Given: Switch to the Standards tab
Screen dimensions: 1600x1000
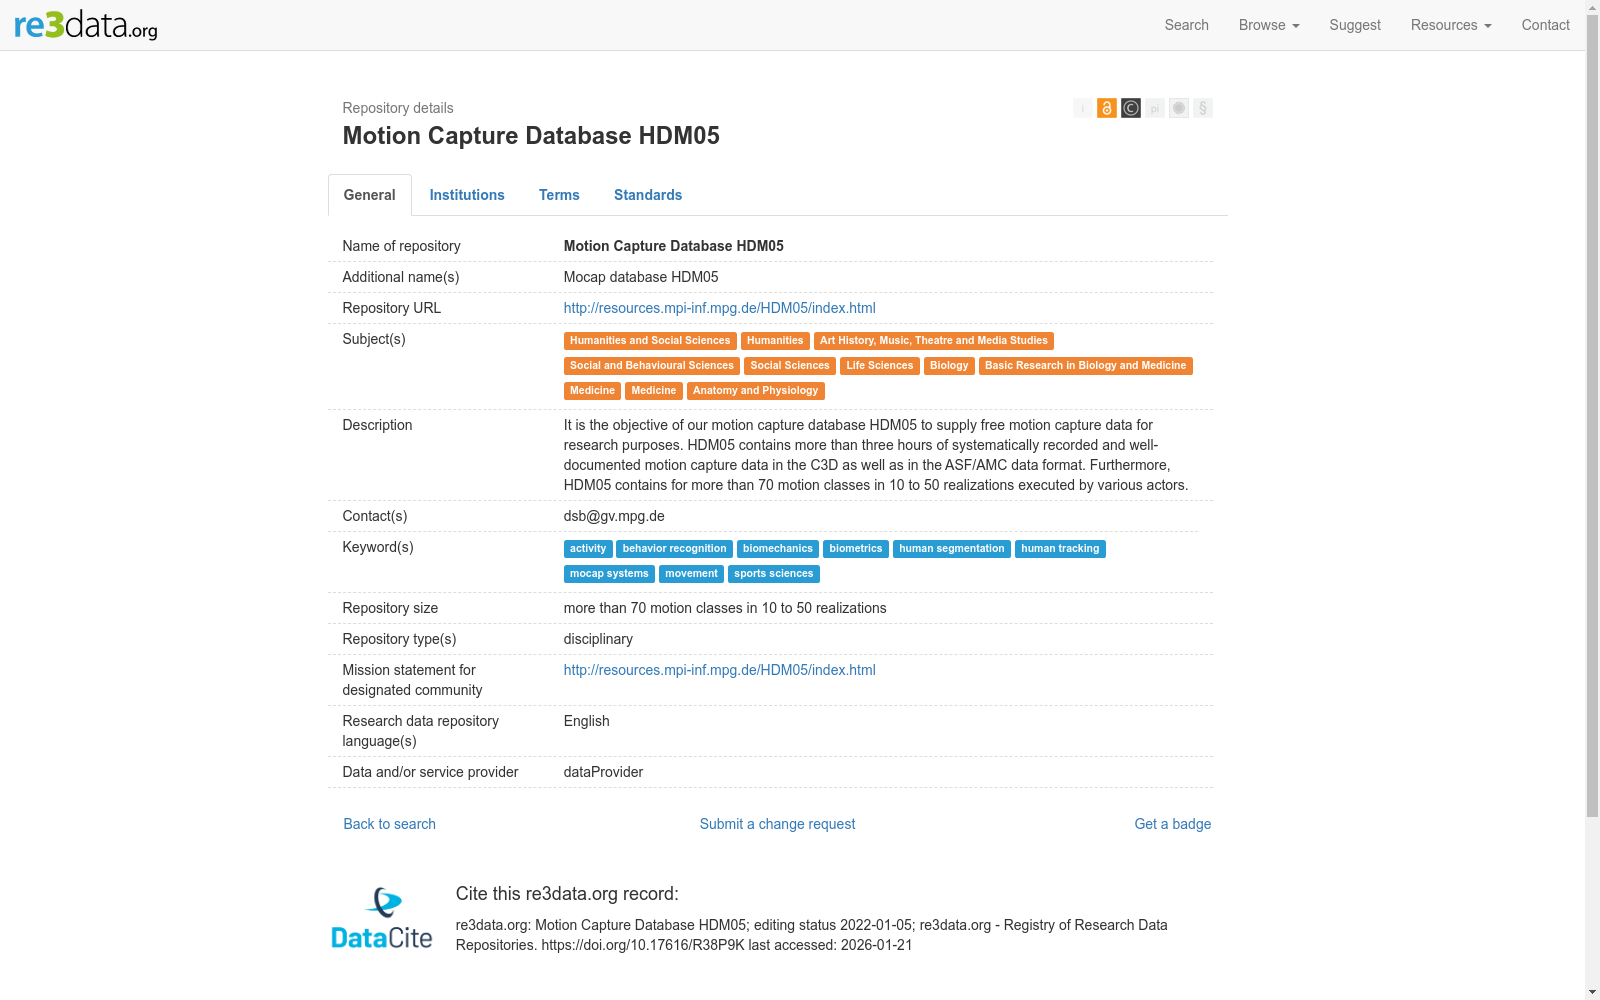Looking at the screenshot, I should [648, 195].
